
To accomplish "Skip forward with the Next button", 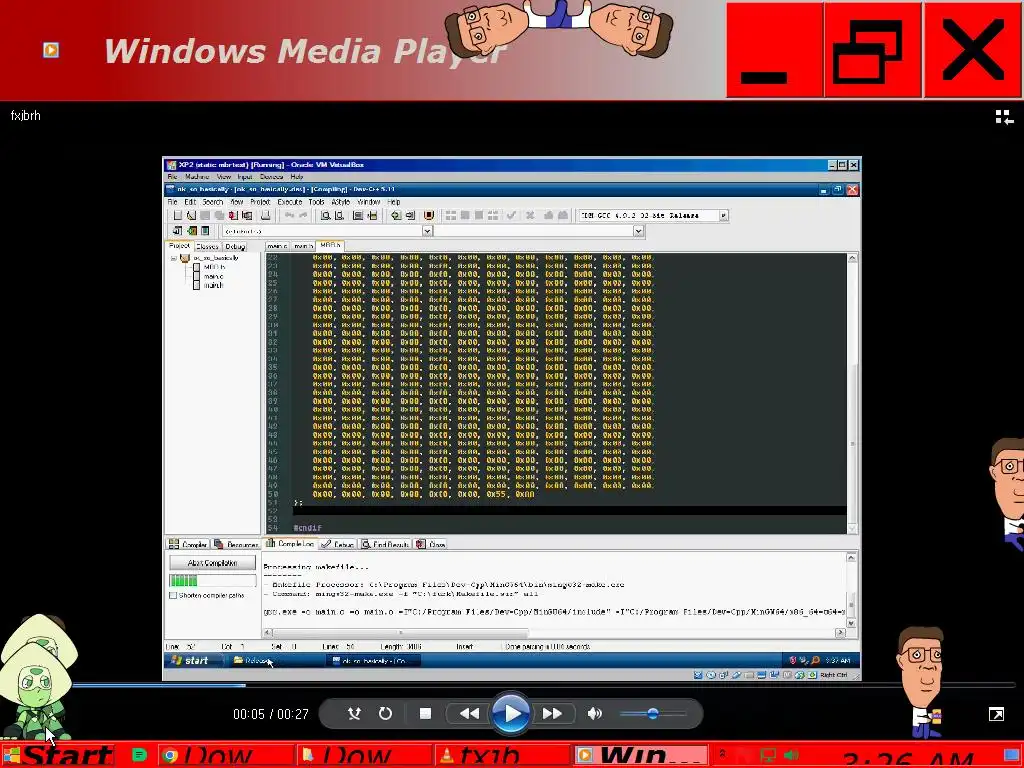I will pos(552,714).
